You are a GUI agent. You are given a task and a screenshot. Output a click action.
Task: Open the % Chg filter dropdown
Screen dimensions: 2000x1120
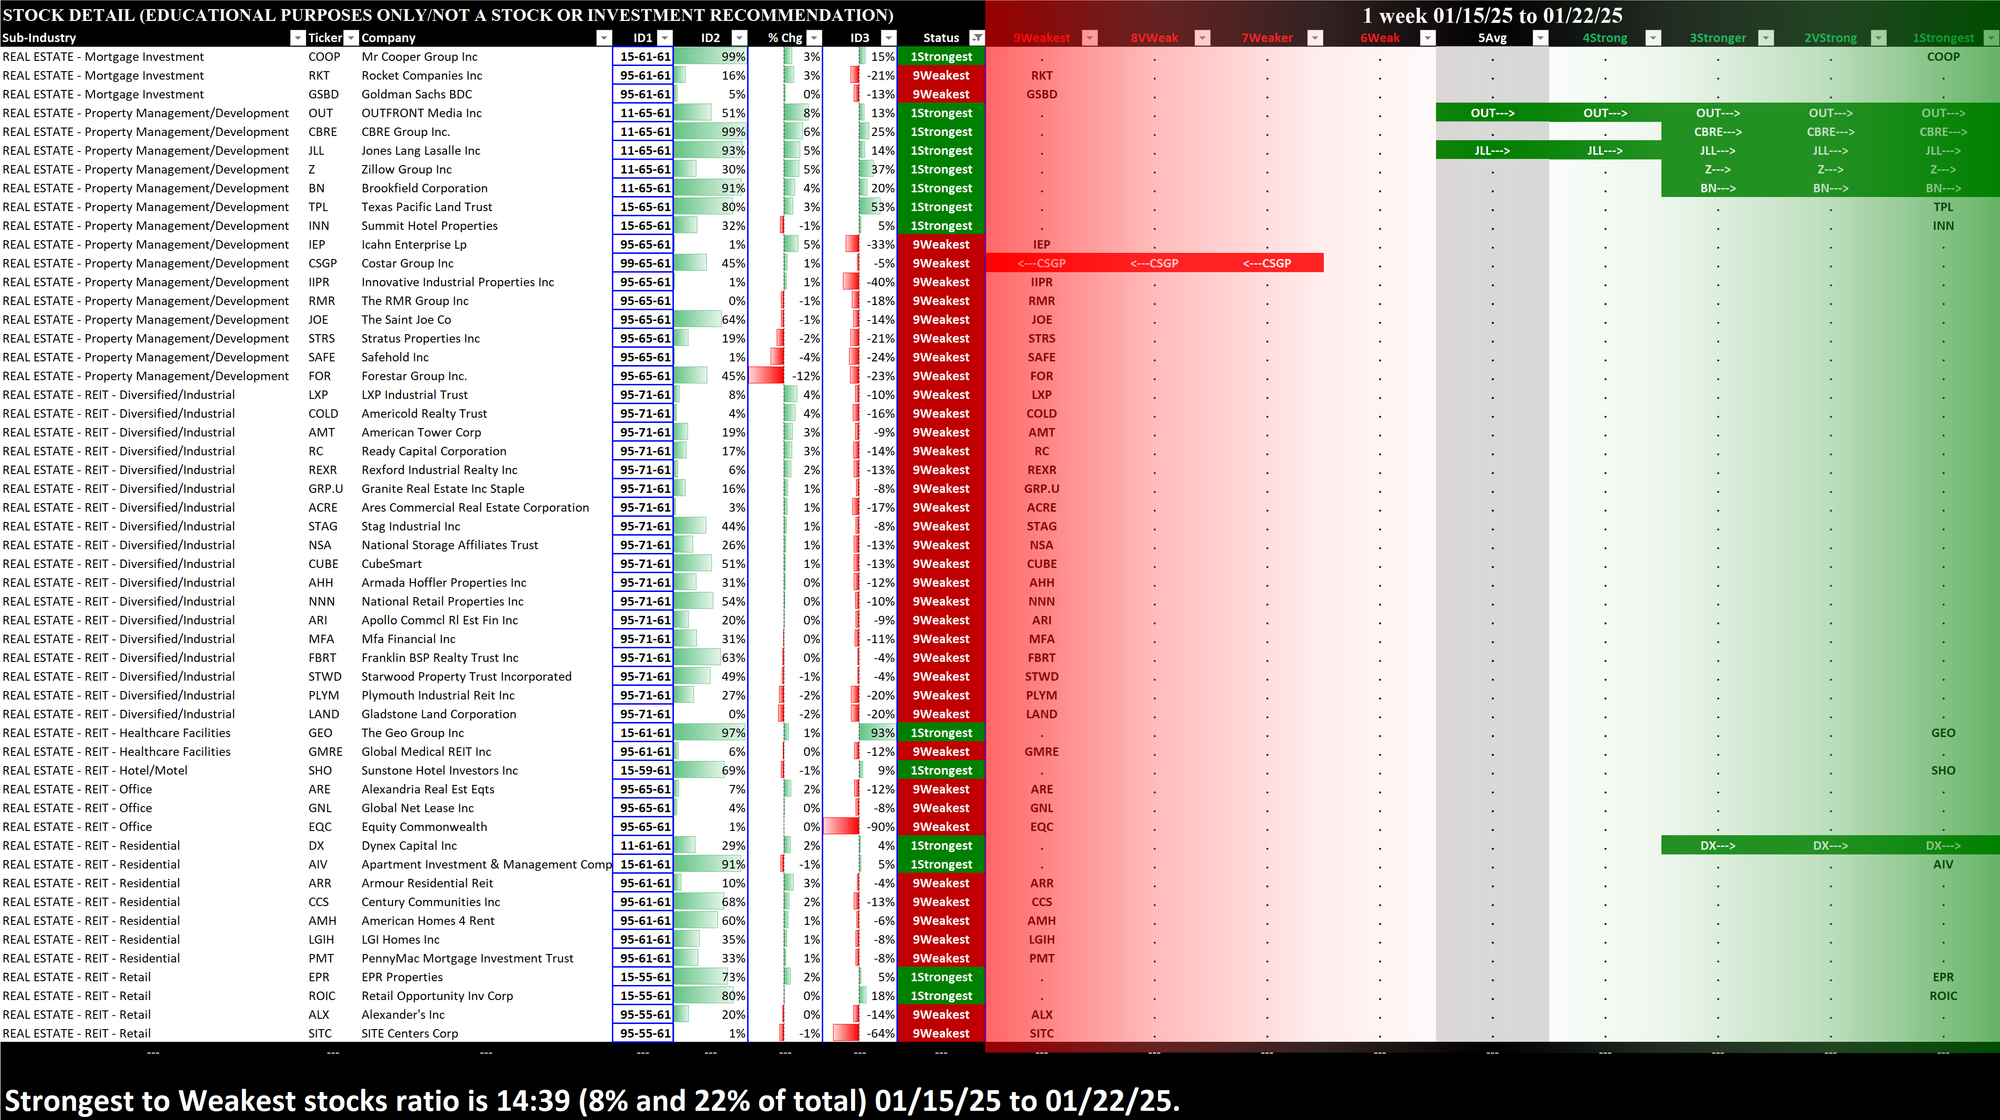pyautogui.click(x=814, y=38)
